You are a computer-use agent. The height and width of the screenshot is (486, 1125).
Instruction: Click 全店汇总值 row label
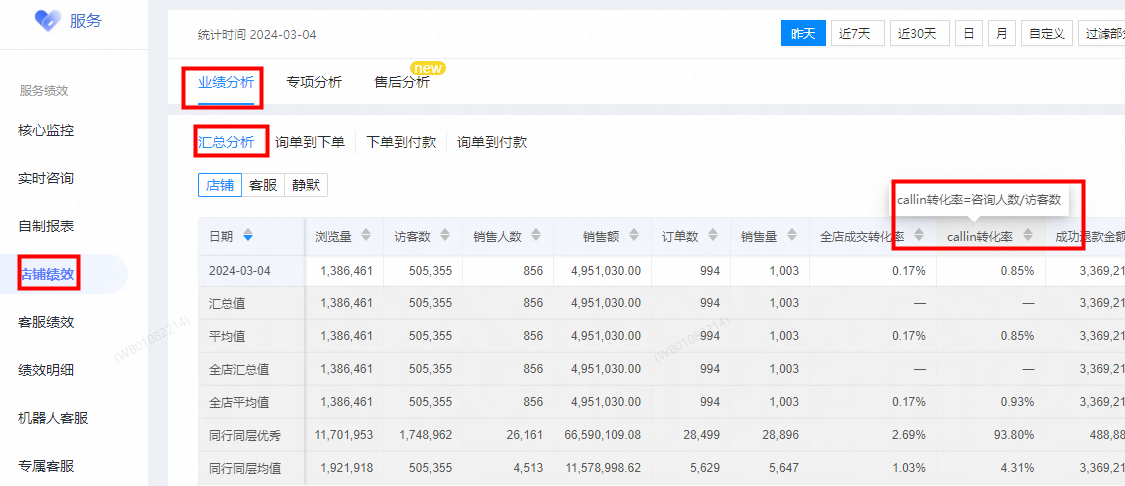[239, 369]
